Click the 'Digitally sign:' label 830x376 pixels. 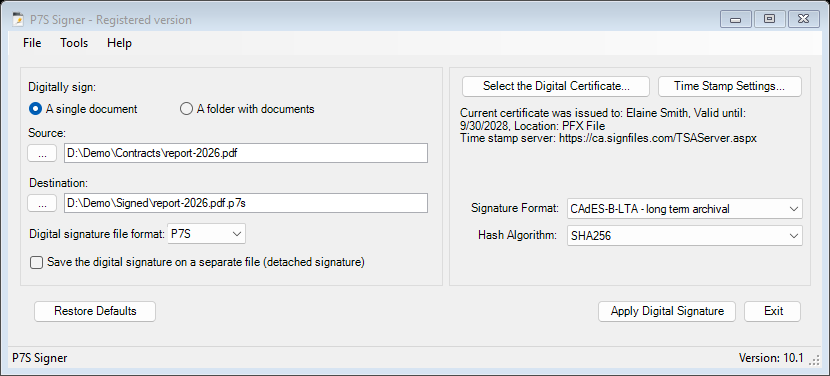pos(62,86)
